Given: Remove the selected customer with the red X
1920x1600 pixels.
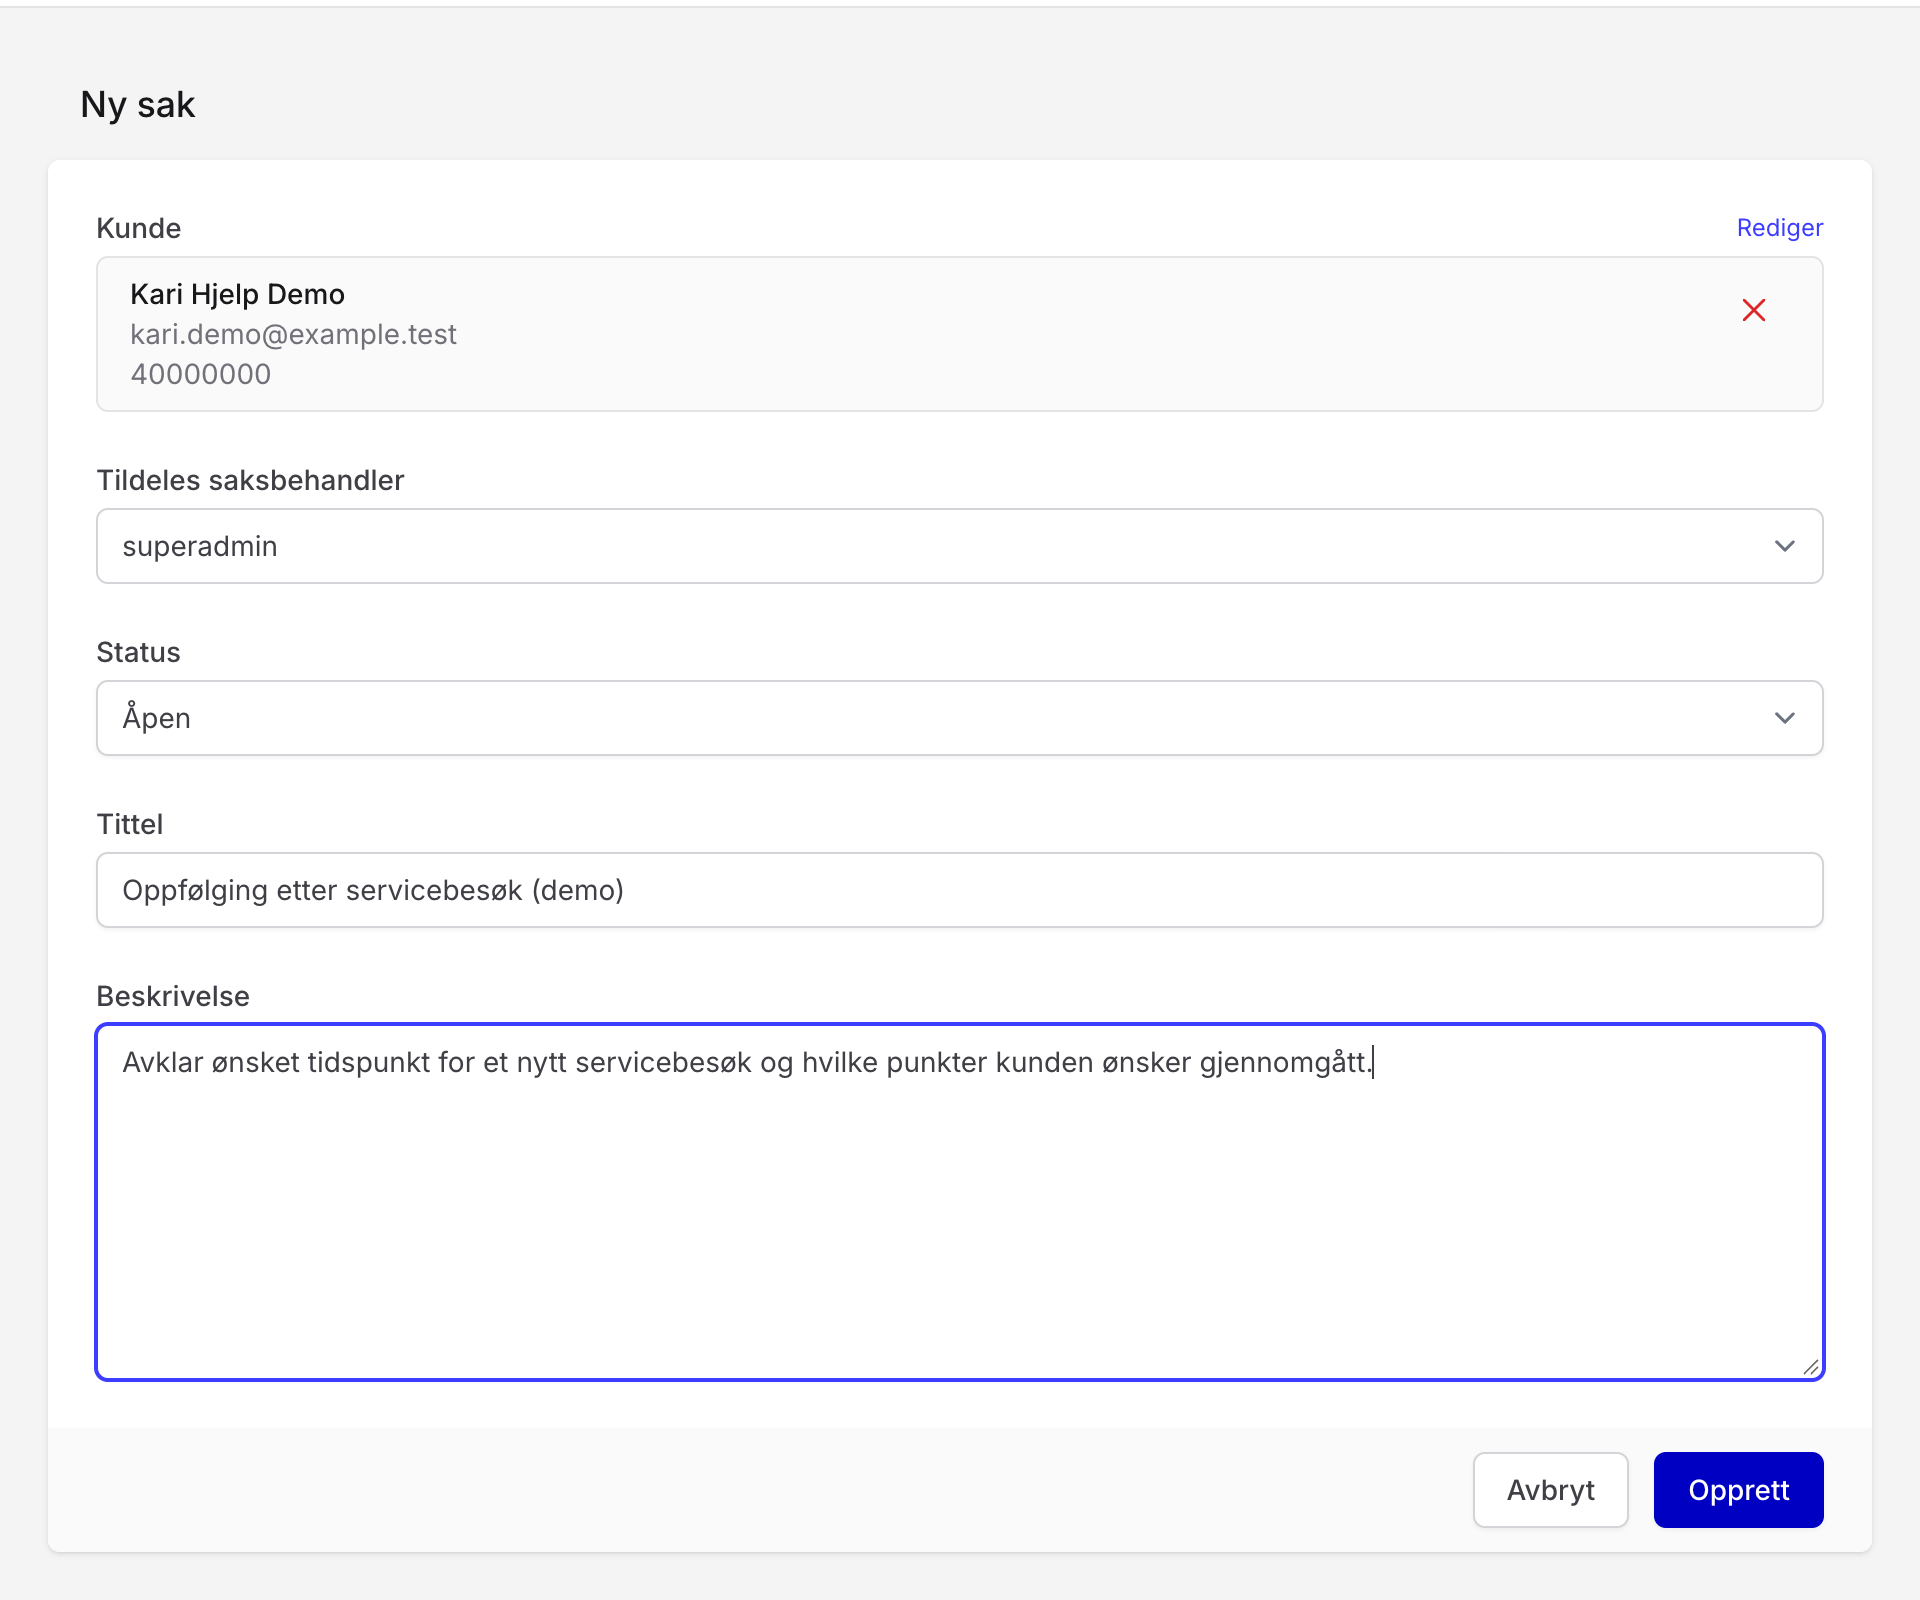Looking at the screenshot, I should 1754,310.
